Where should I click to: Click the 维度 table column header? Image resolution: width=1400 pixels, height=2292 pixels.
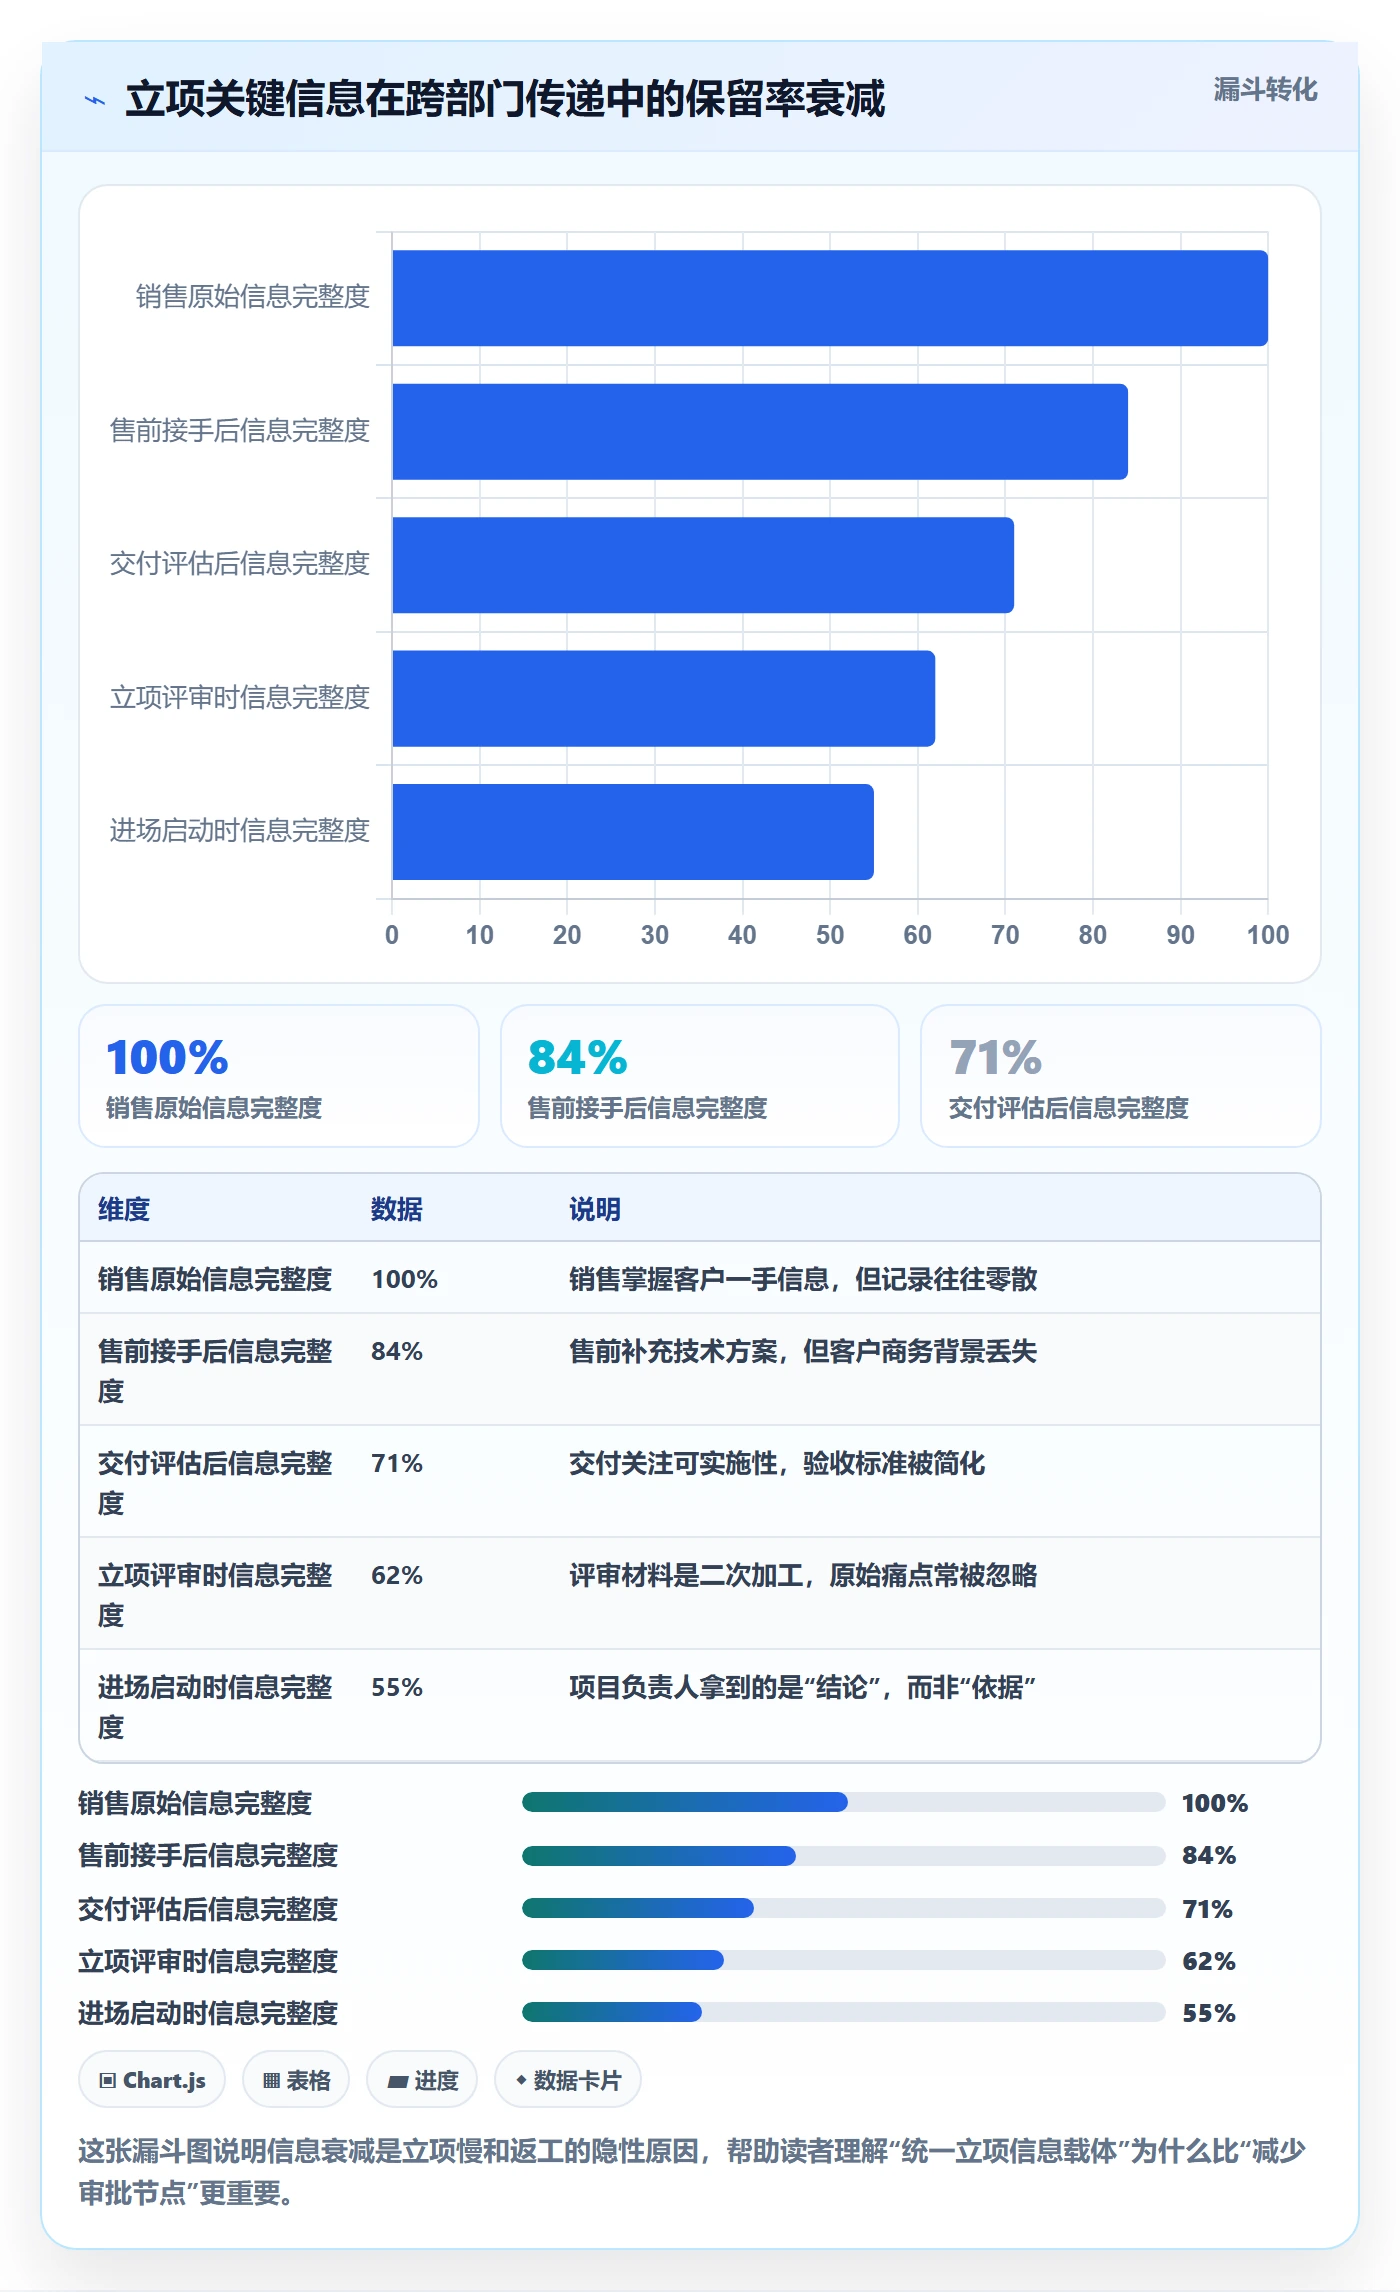[124, 1209]
